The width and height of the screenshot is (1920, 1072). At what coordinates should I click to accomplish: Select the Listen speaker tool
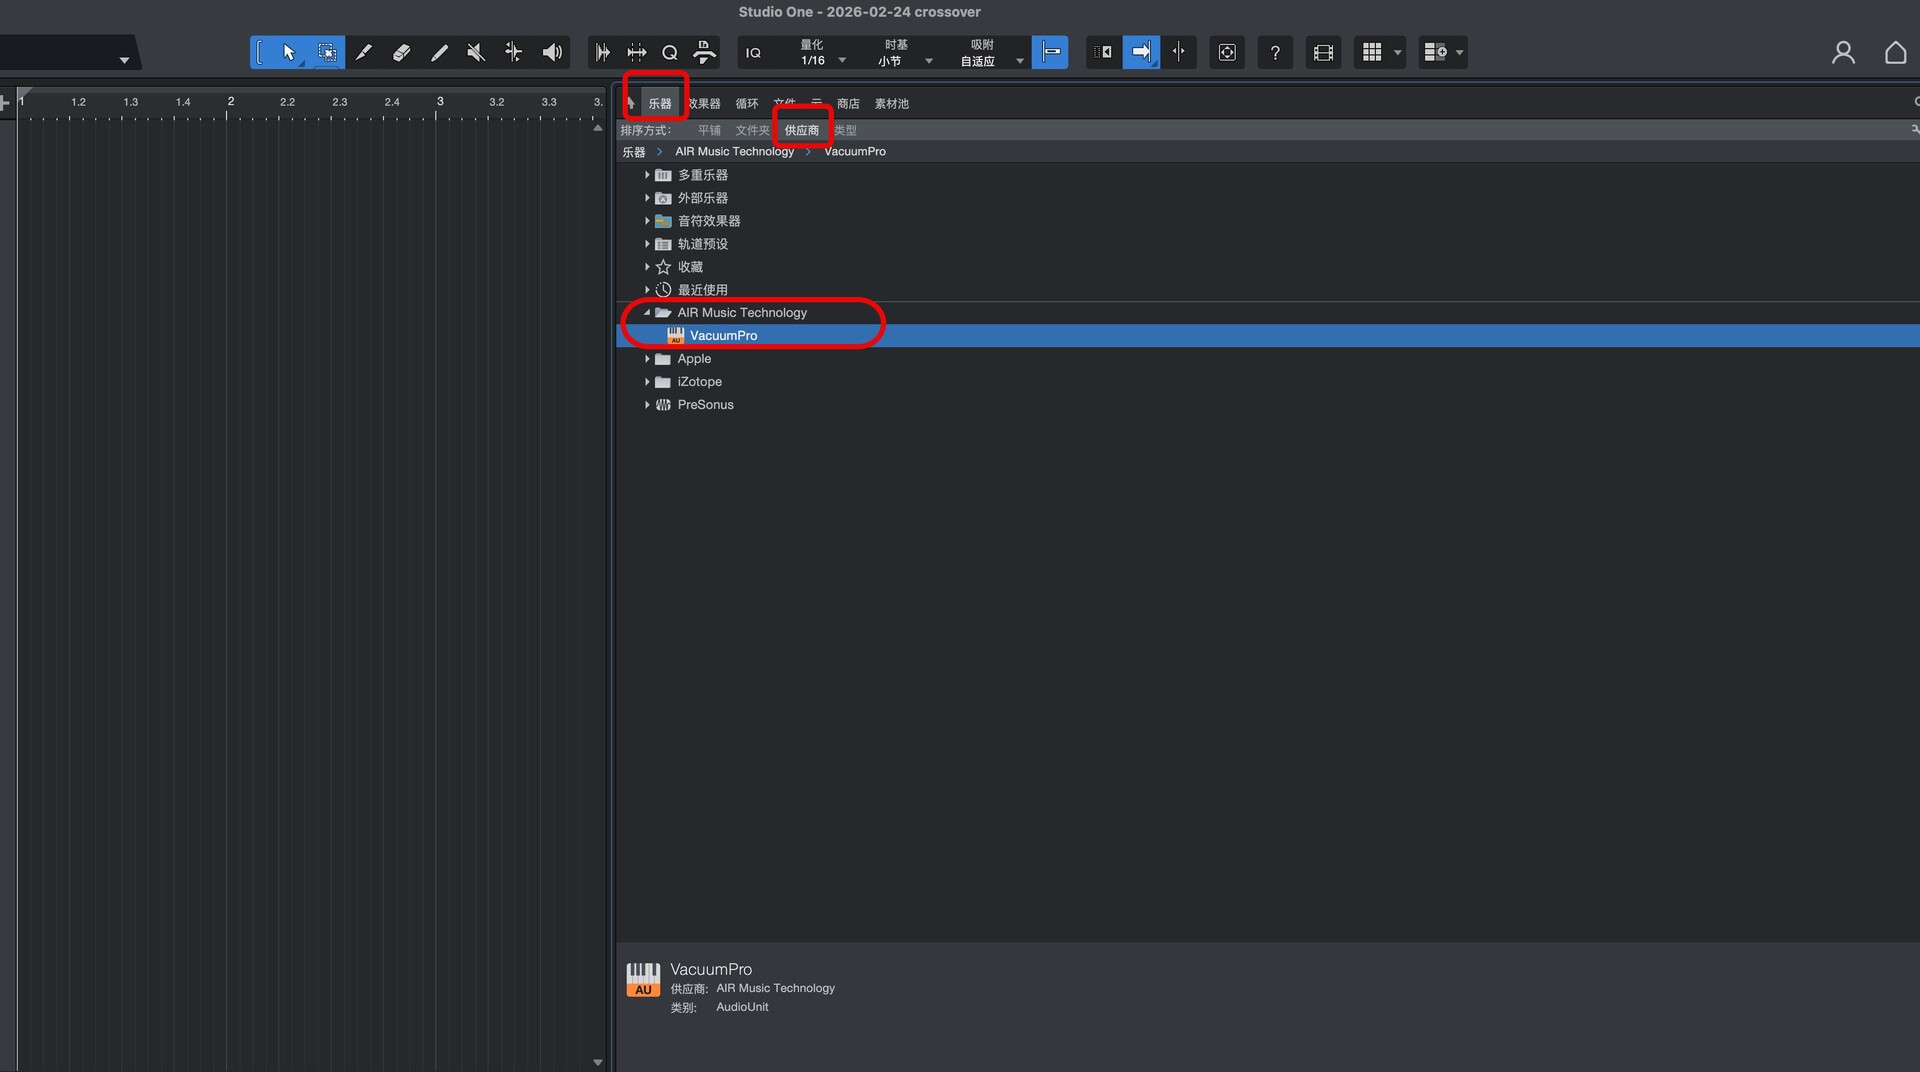coord(552,53)
